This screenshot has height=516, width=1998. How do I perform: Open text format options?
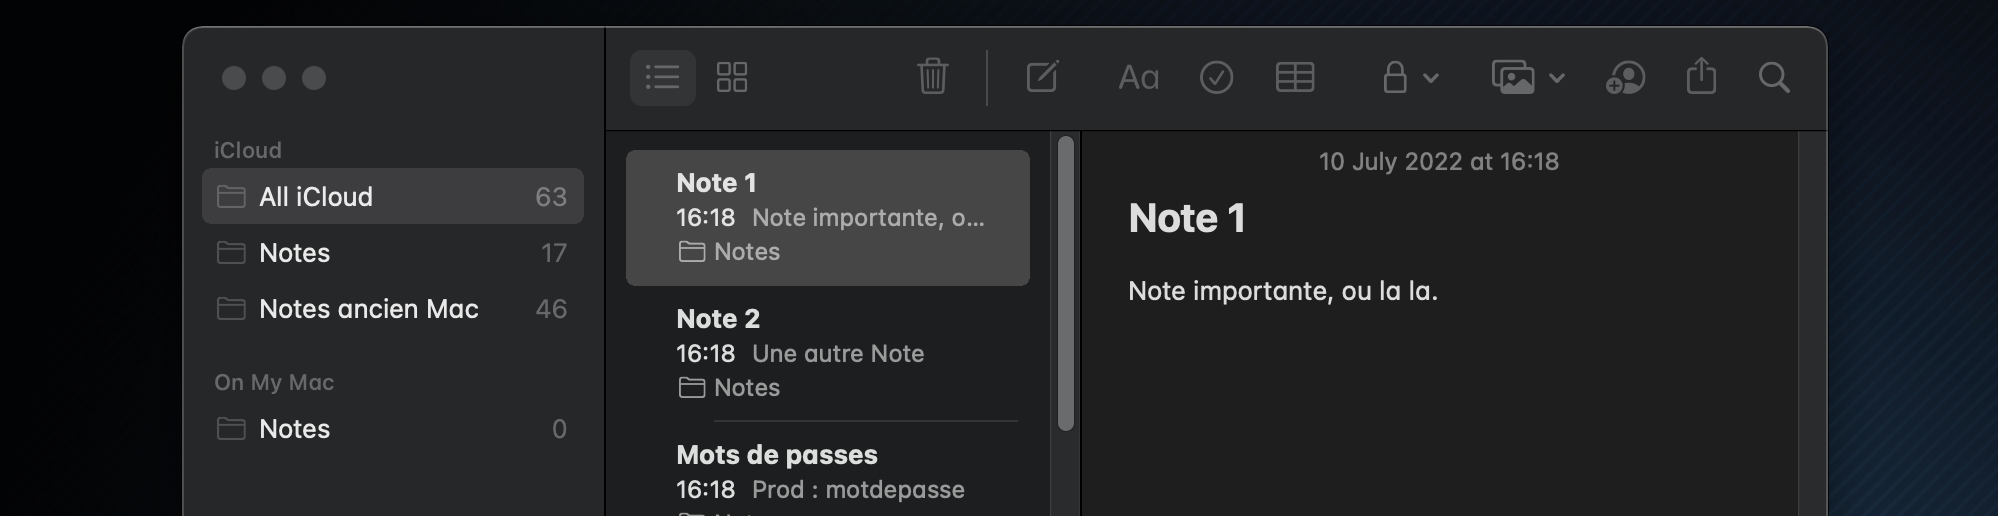(1138, 78)
